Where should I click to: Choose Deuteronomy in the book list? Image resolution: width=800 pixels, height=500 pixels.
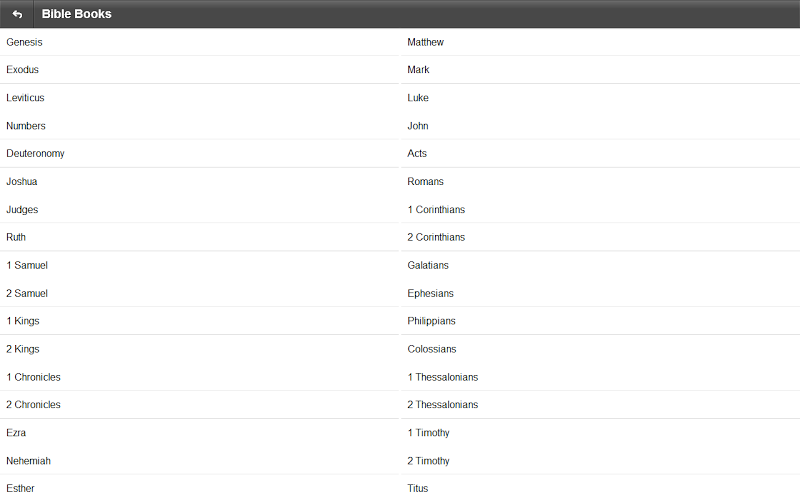pos(35,154)
